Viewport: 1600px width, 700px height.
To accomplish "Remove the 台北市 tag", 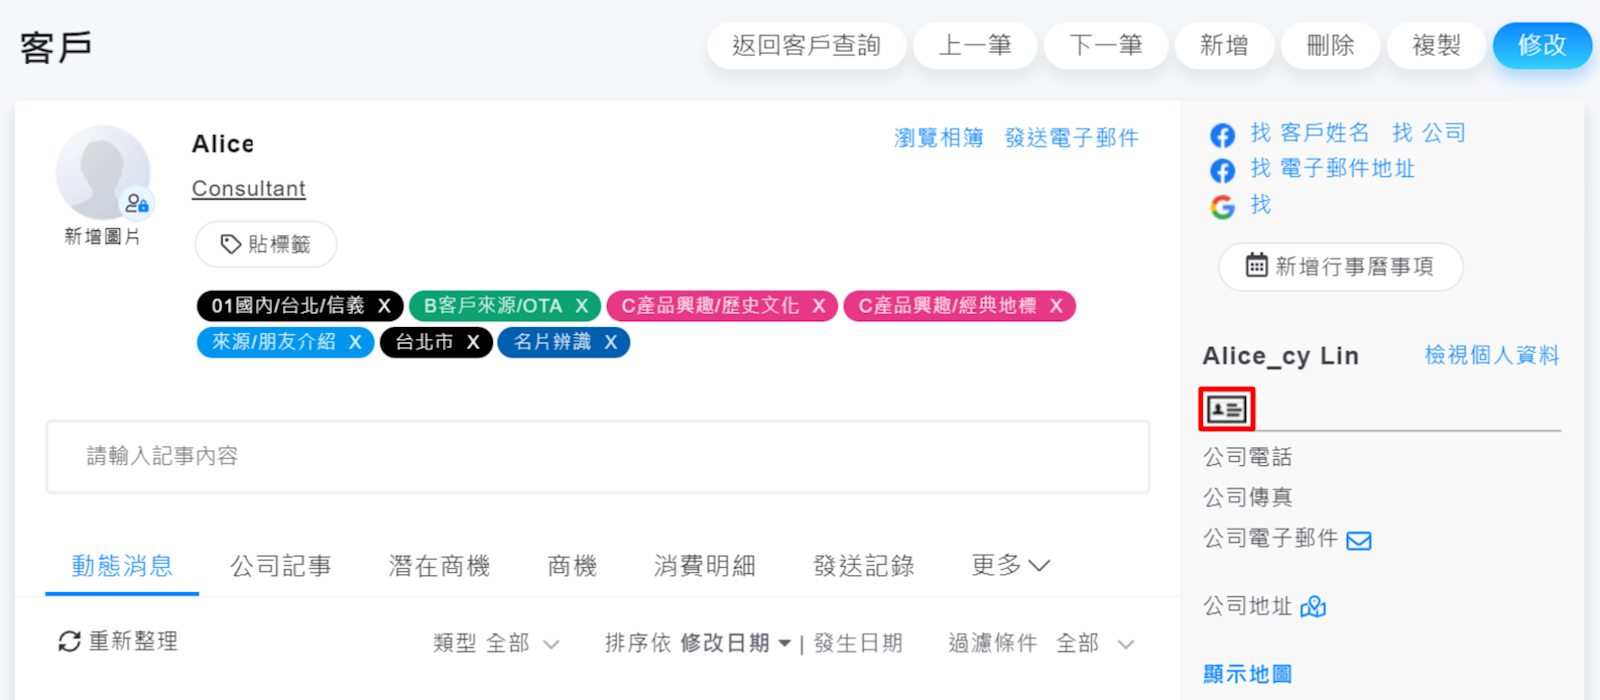I will pos(473,342).
